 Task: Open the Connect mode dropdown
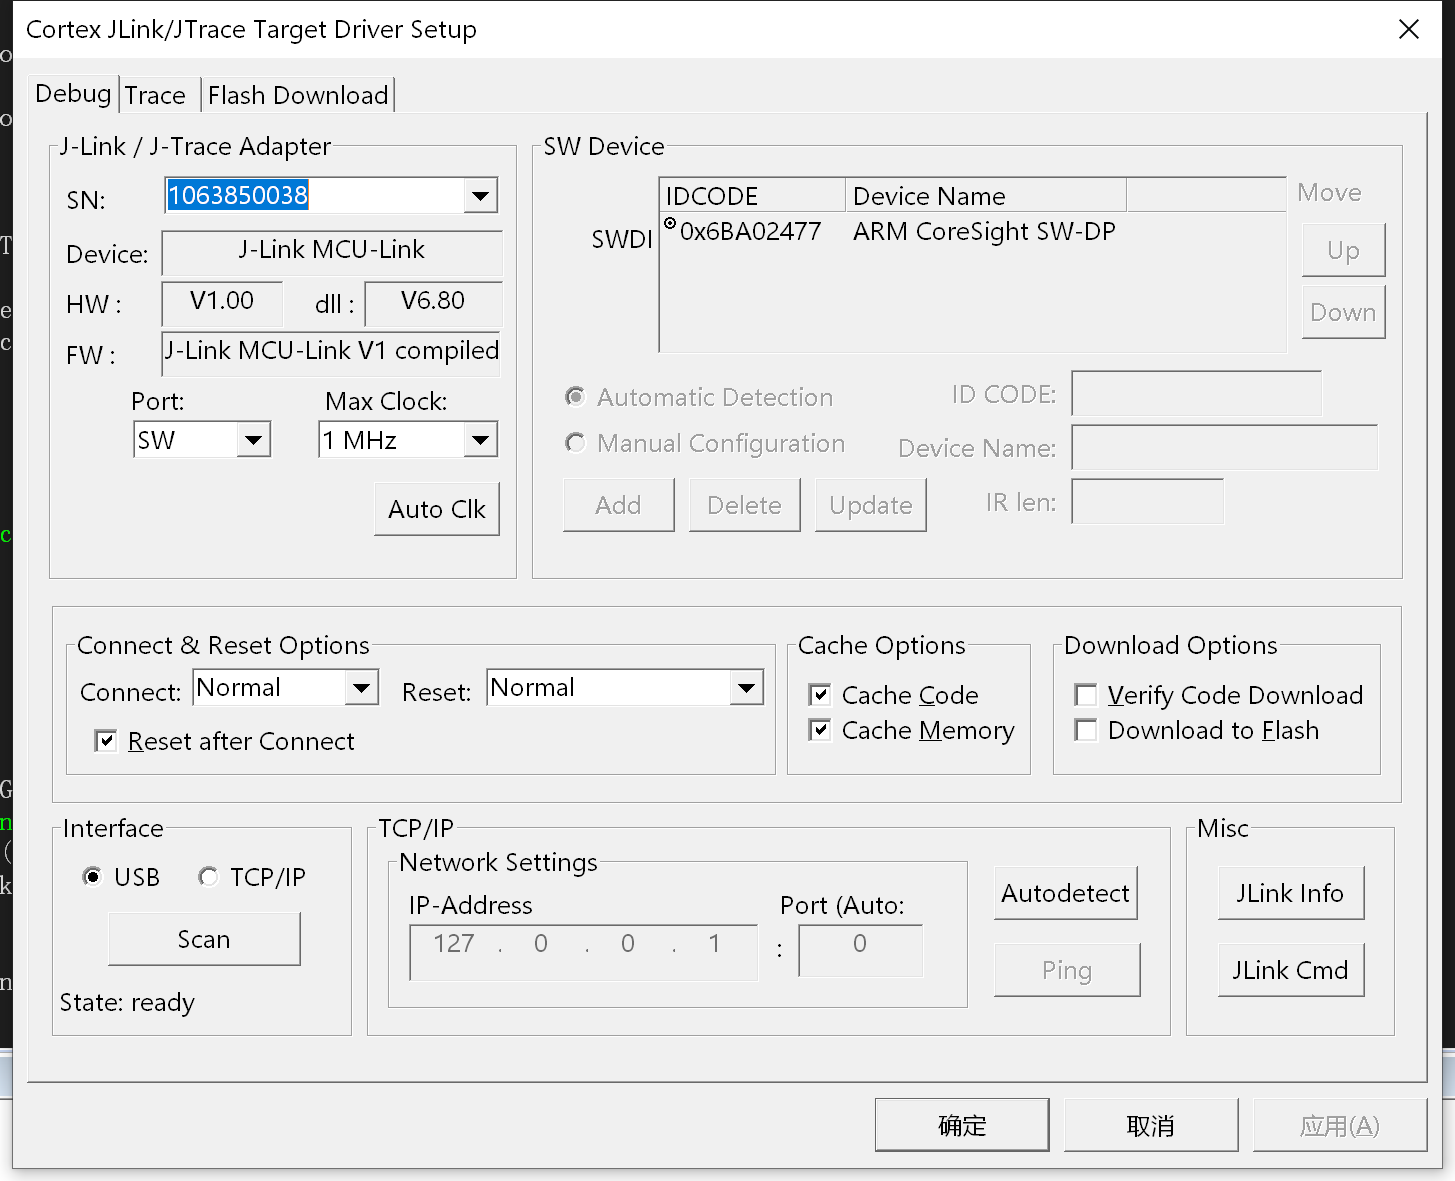tap(361, 688)
